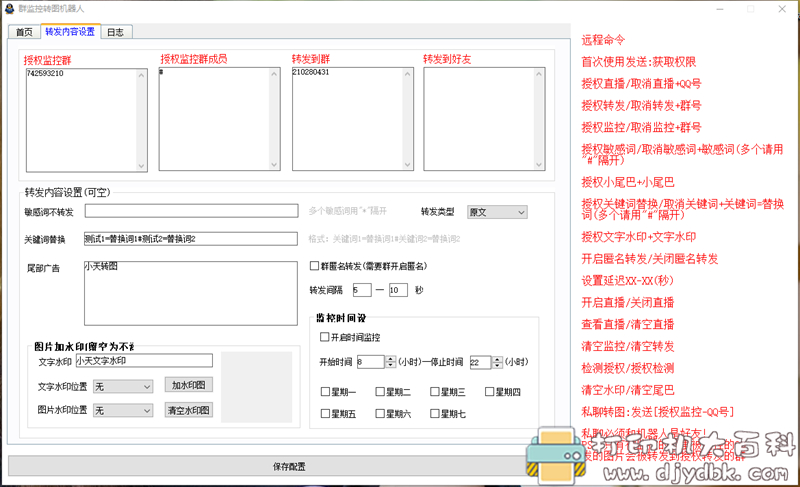Click the 转发间隔 maximum field showing 10
The width and height of the screenshot is (800, 487).
[398, 290]
